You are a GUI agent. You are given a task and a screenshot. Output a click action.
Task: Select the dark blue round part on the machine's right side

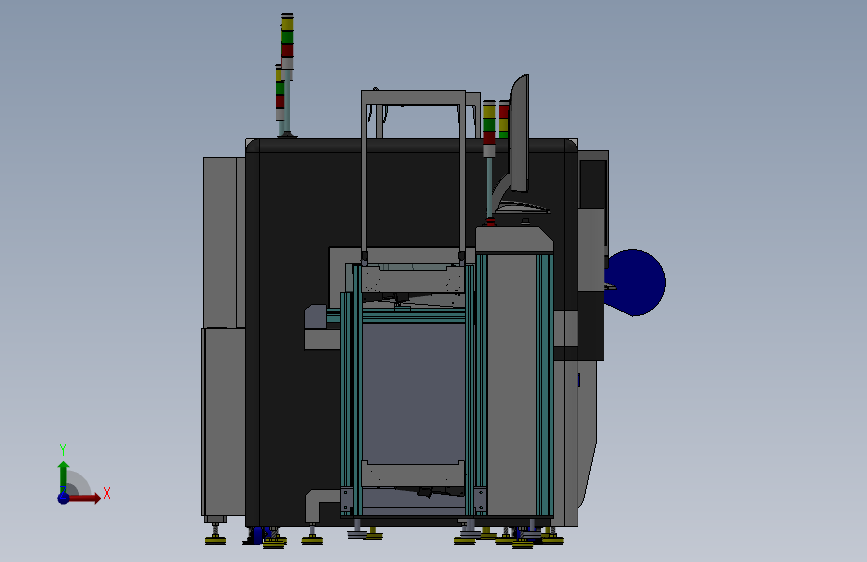[x=636, y=282]
